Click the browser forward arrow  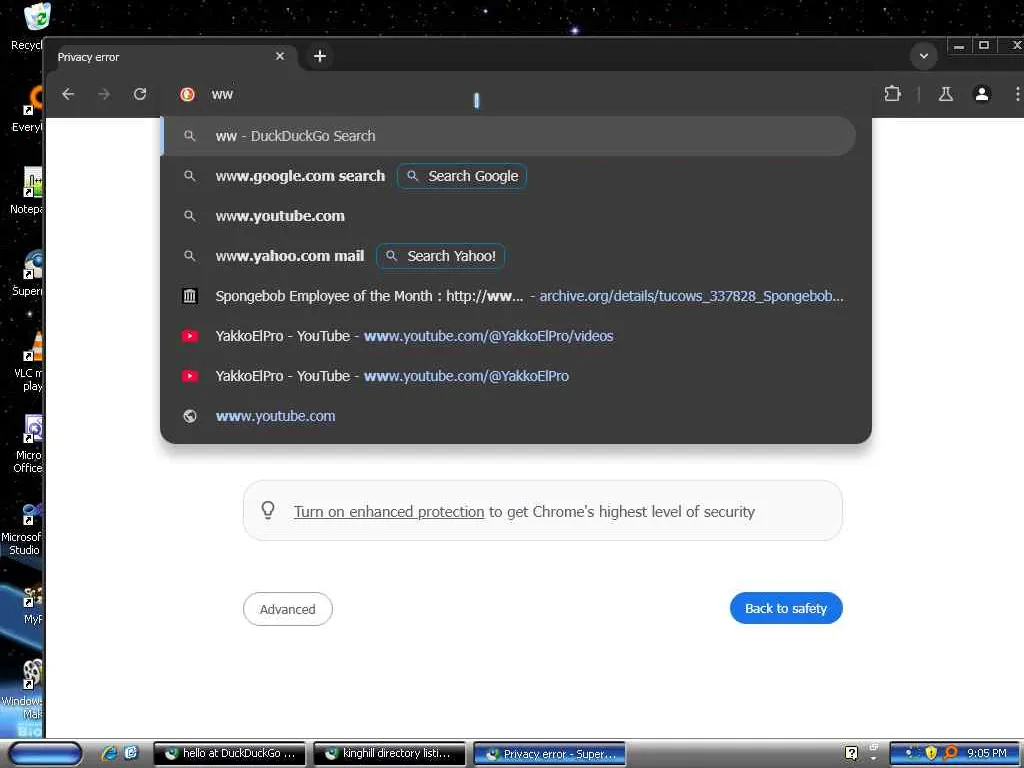click(104, 94)
